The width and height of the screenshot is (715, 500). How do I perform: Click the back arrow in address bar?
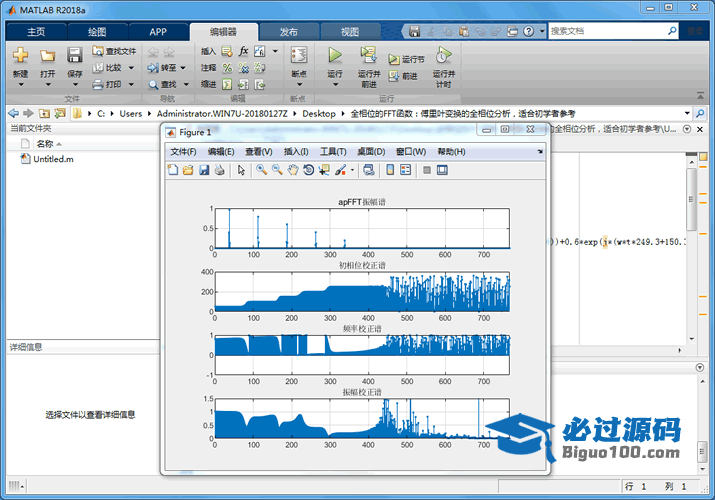[14, 113]
